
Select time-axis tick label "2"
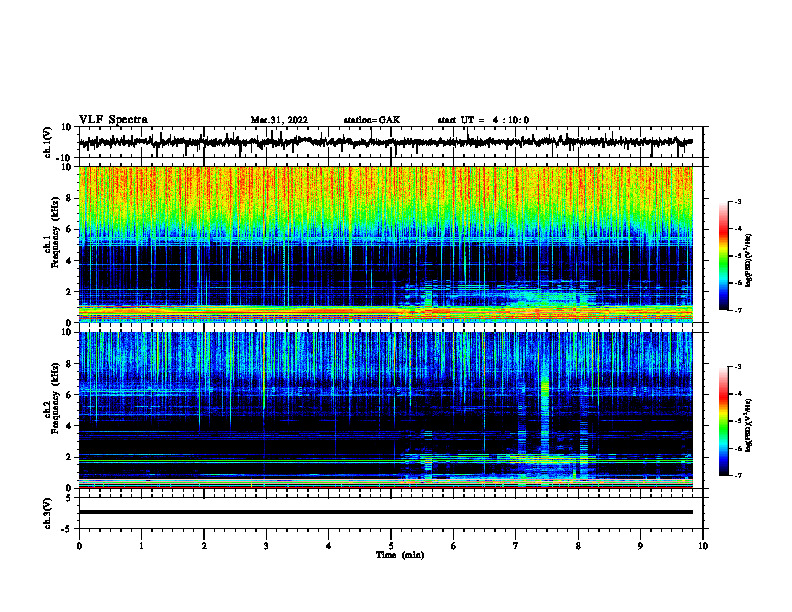204,546
